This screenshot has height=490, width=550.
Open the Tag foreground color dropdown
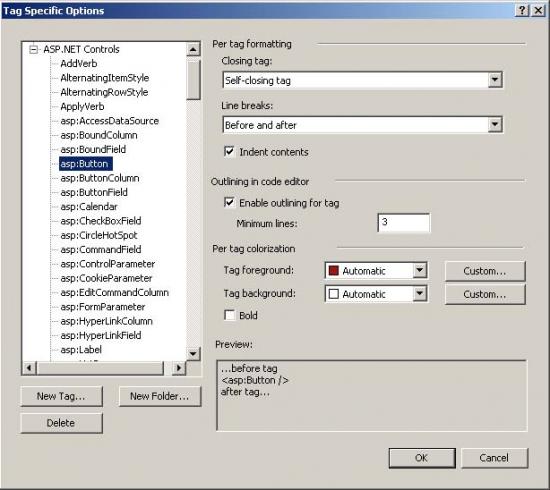point(420,270)
